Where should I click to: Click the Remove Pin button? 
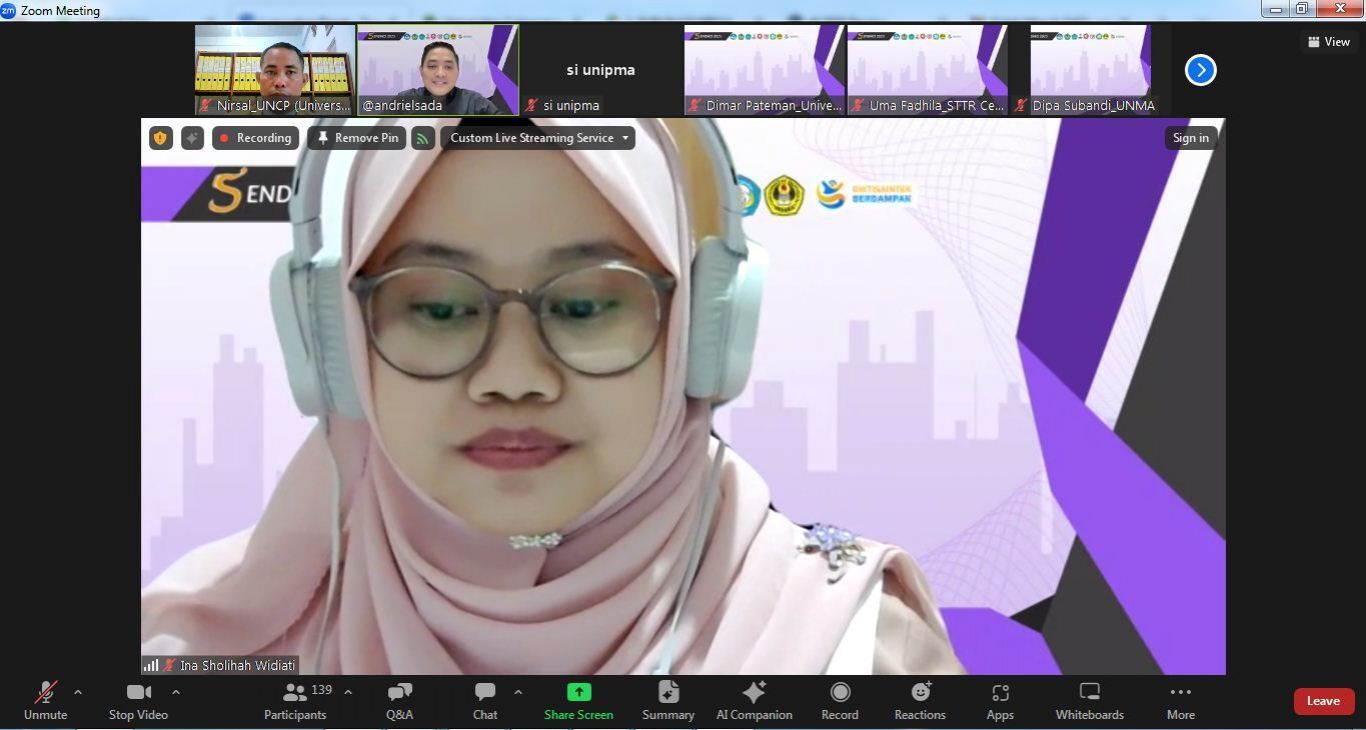[357, 138]
